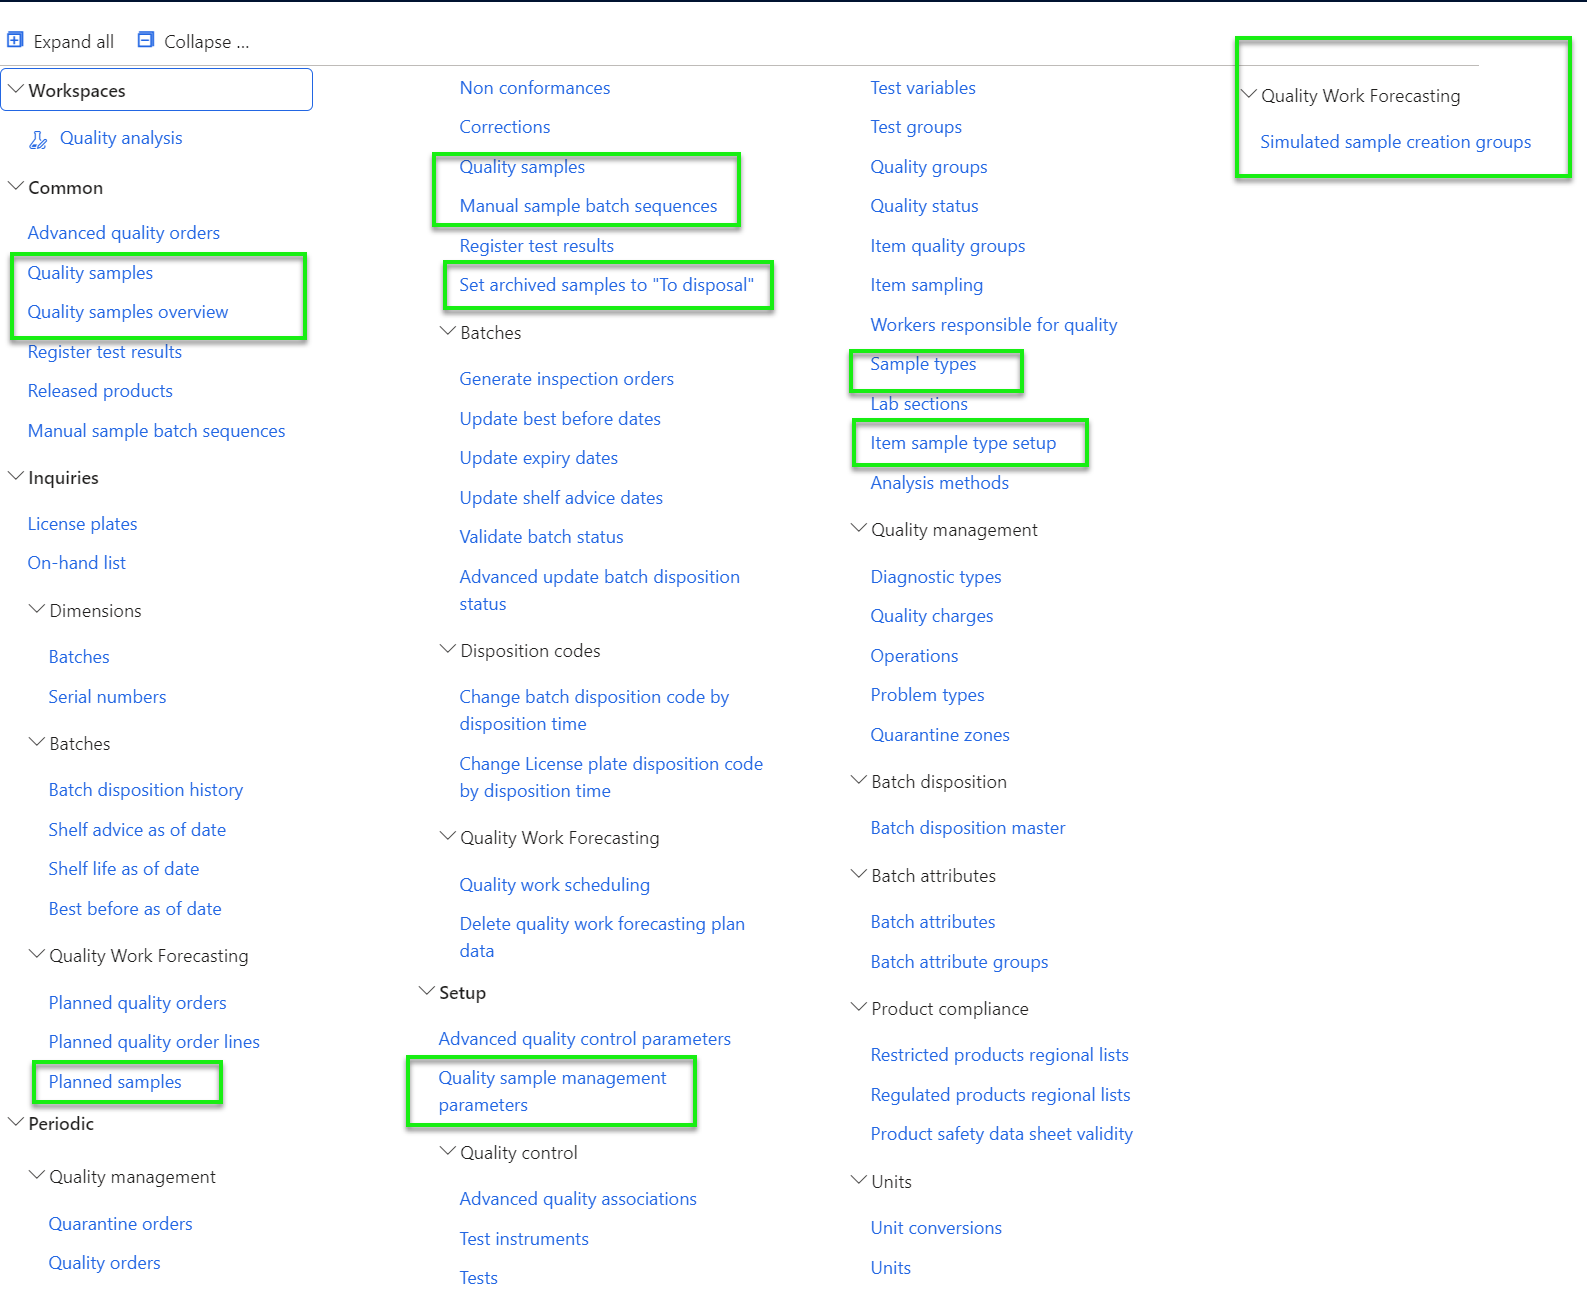Open Generate inspection orders
The image size is (1587, 1316).
coord(567,379)
